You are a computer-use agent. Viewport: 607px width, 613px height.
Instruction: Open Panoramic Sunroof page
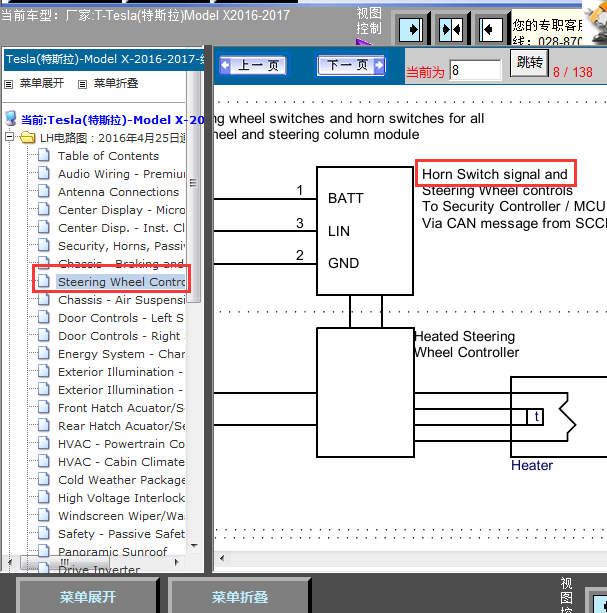113,551
